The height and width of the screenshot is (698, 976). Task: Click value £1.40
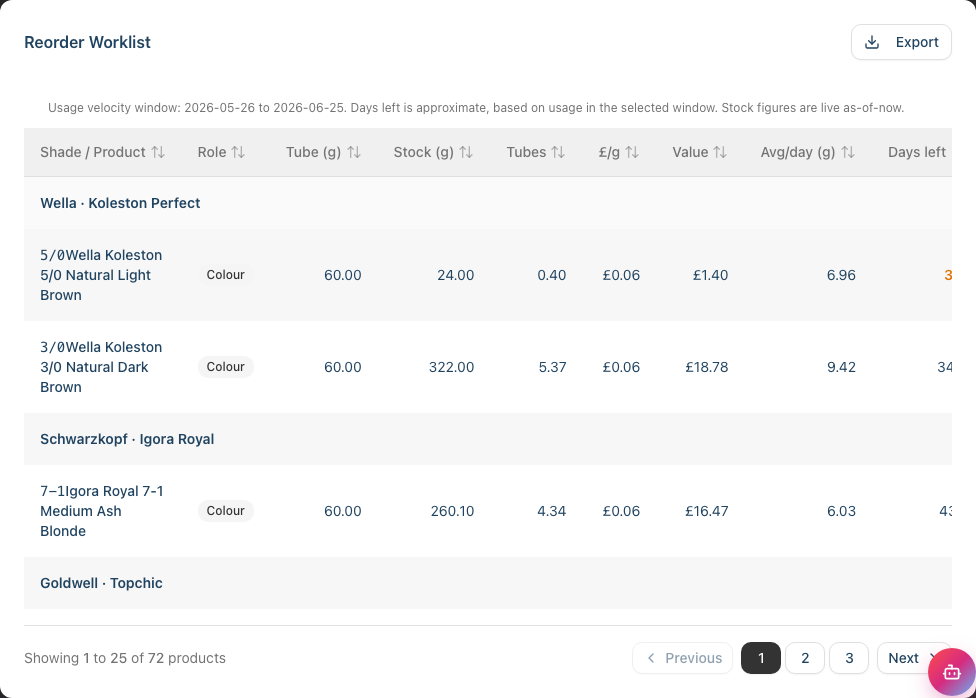pyautogui.click(x=710, y=275)
